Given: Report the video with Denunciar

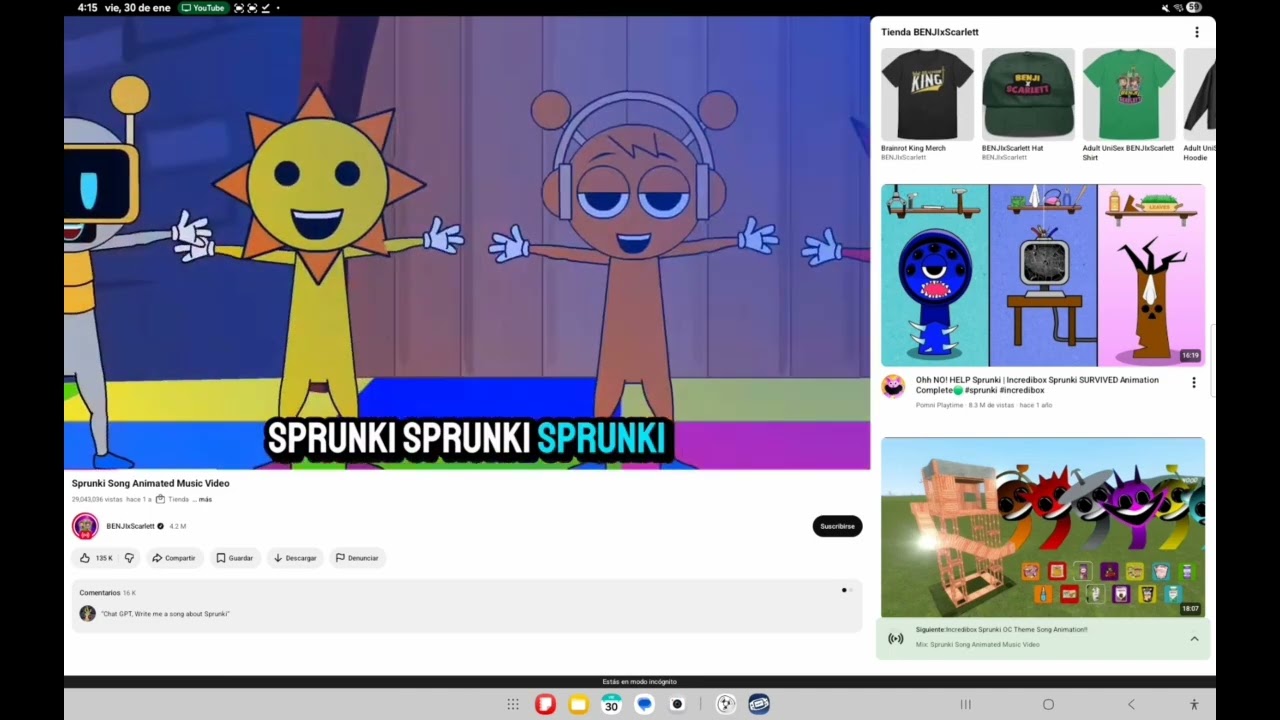Looking at the screenshot, I should [357, 558].
